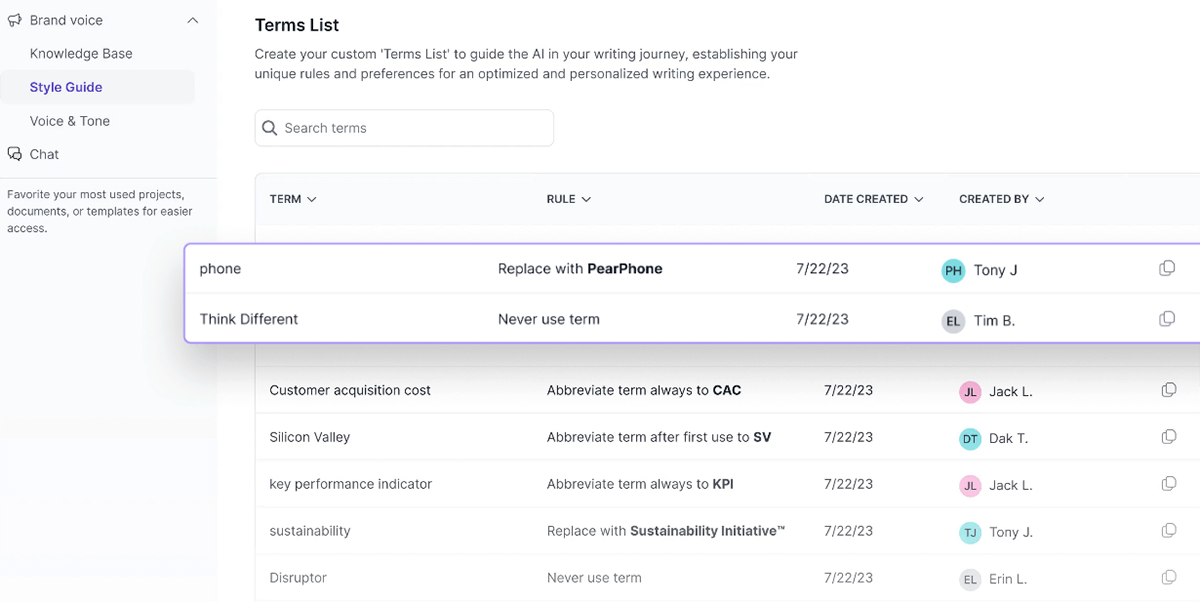Viewport: 1200px width, 602px height.
Task: Click the Brand voice megaphone icon
Action: tap(14, 19)
